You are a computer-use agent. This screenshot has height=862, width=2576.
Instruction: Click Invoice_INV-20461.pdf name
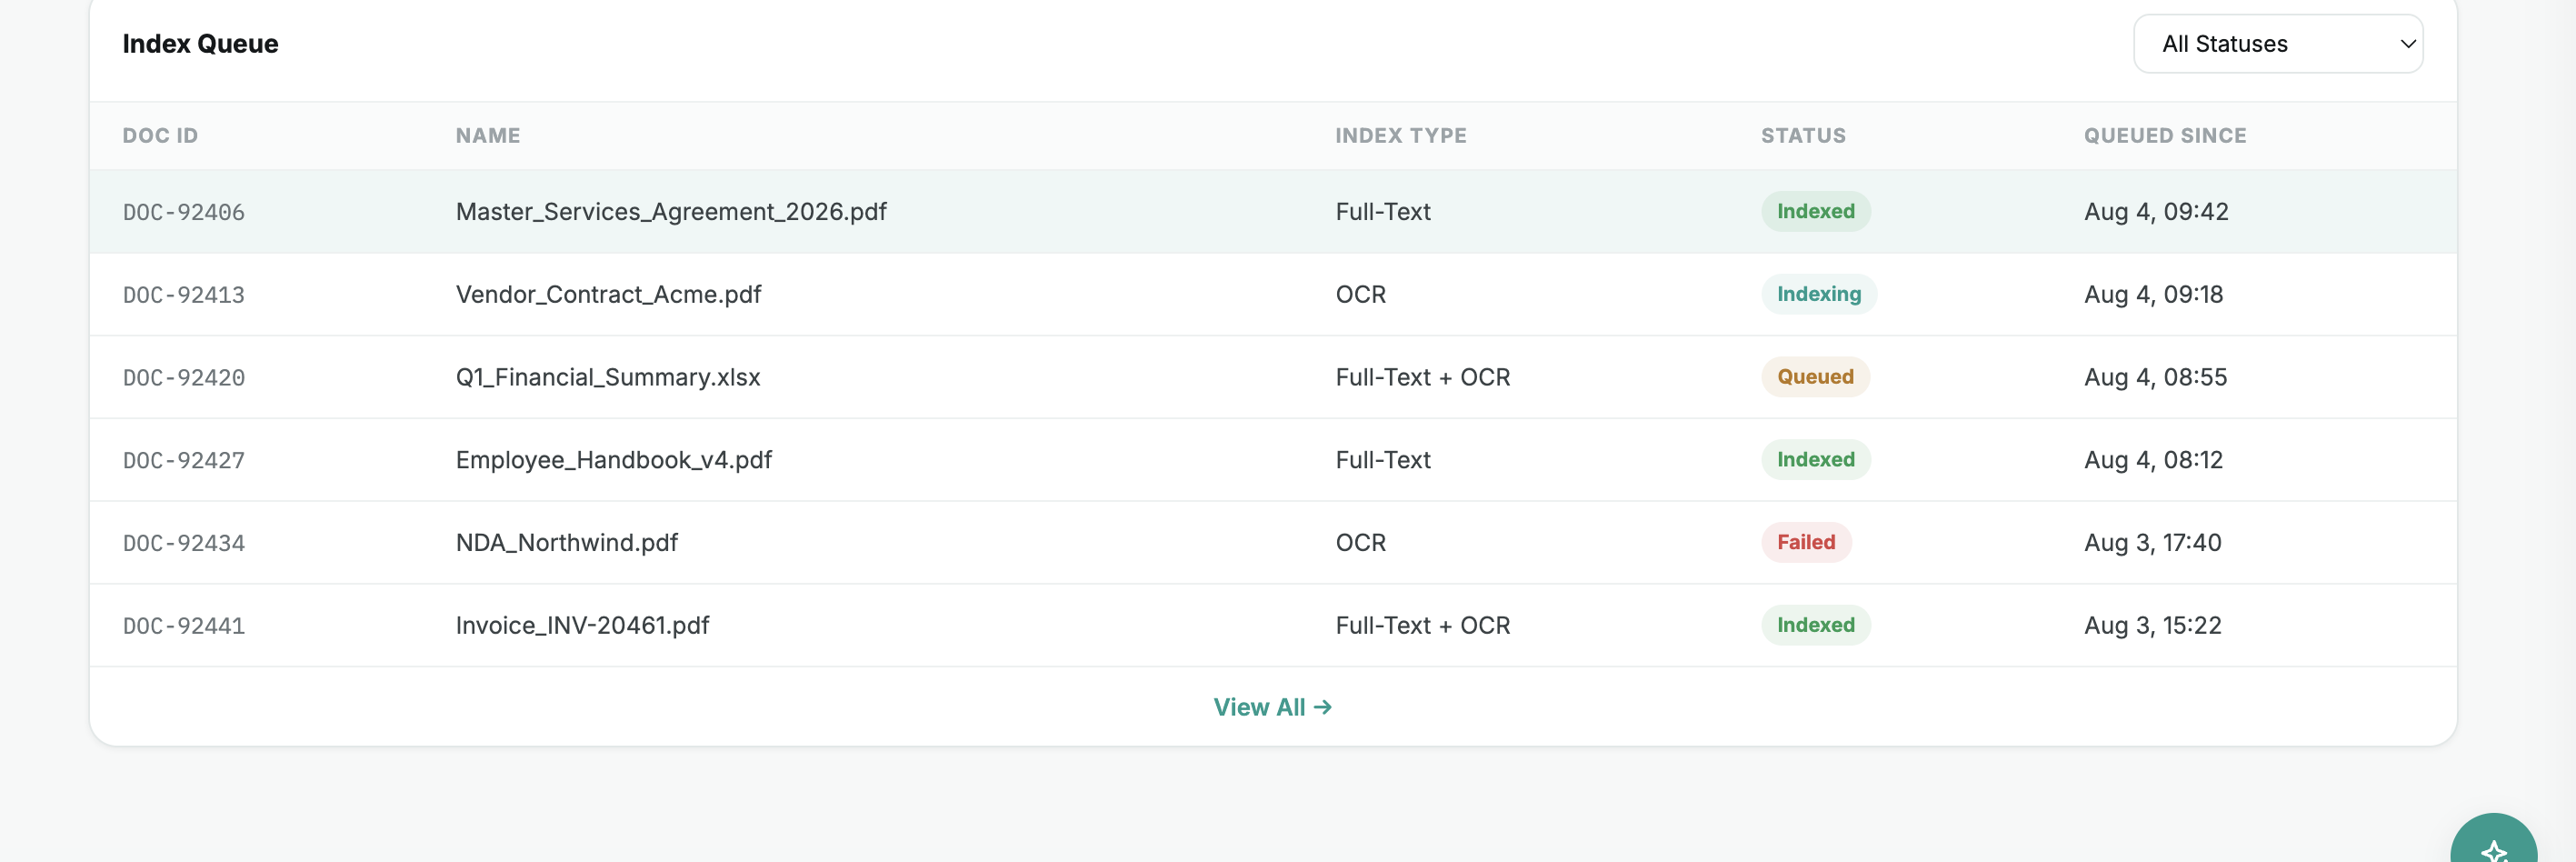(582, 625)
